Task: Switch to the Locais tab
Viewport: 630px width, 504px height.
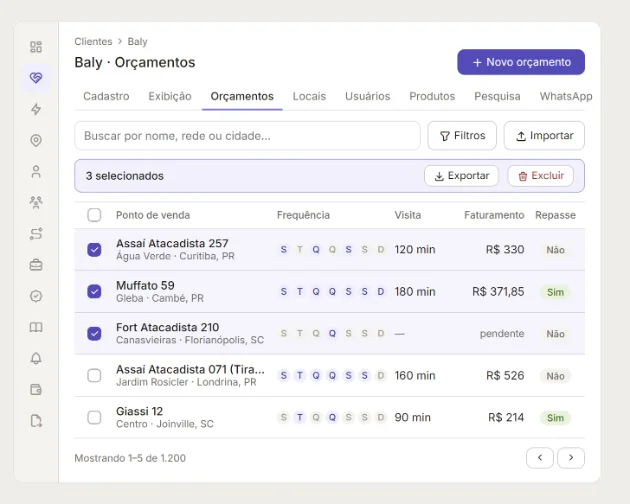Action: point(309,96)
